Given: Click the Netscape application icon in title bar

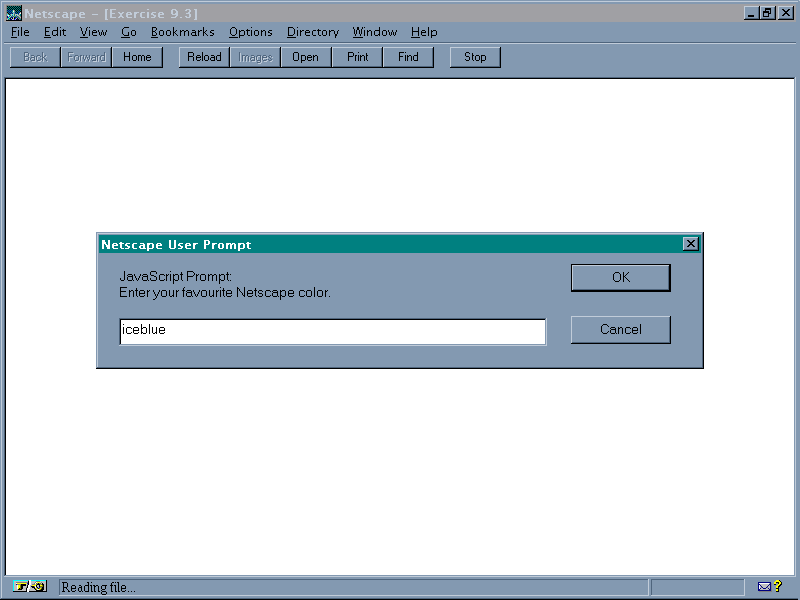Looking at the screenshot, I should (x=13, y=13).
